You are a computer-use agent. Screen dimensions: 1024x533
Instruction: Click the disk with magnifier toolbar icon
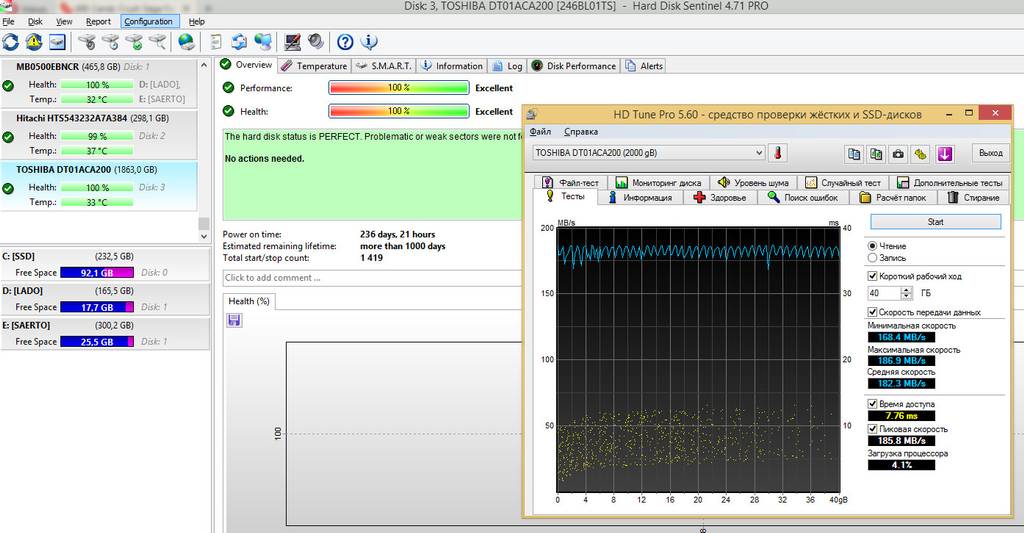[157, 42]
